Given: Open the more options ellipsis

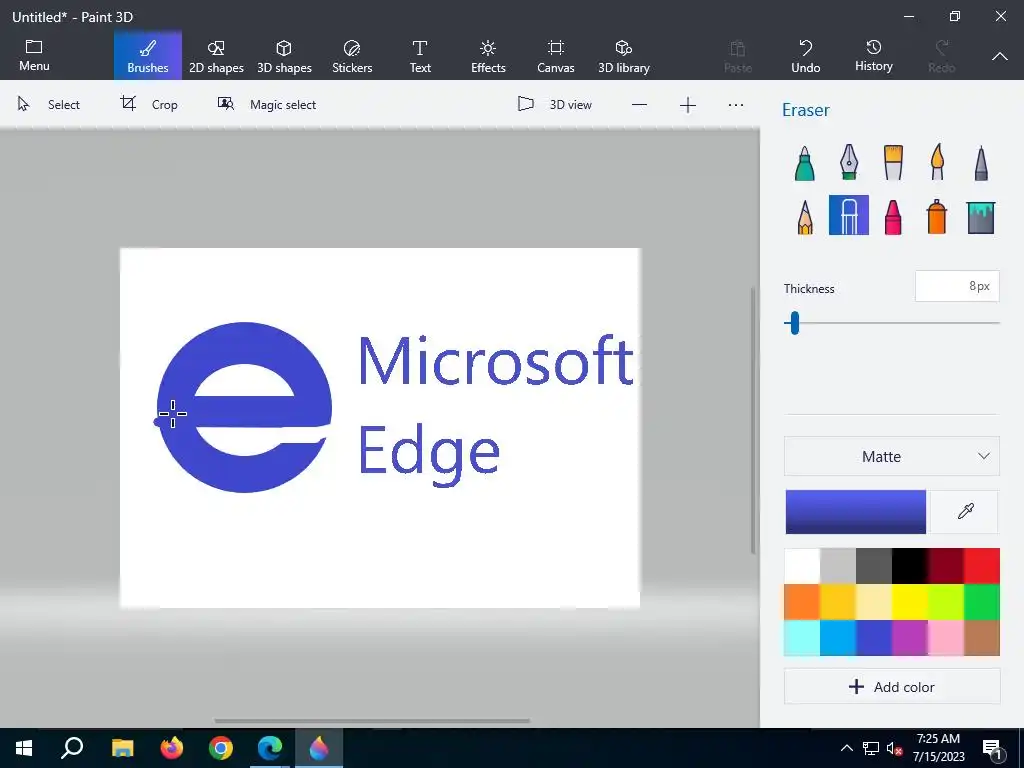Looking at the screenshot, I should tap(735, 105).
